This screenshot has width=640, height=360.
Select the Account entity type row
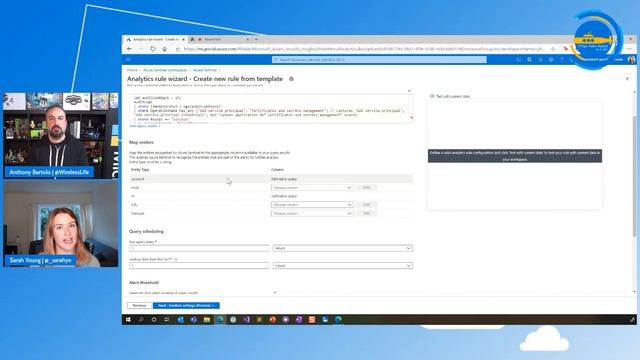271,179
